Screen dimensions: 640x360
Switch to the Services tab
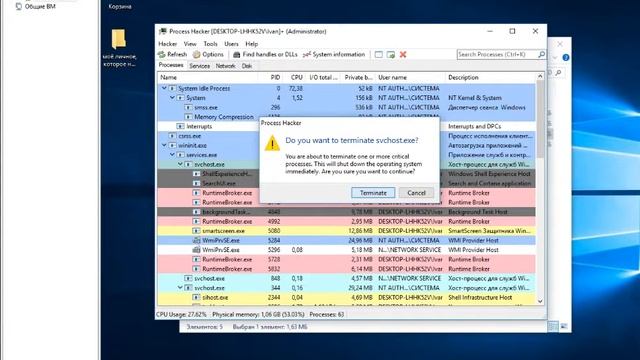tap(200, 66)
